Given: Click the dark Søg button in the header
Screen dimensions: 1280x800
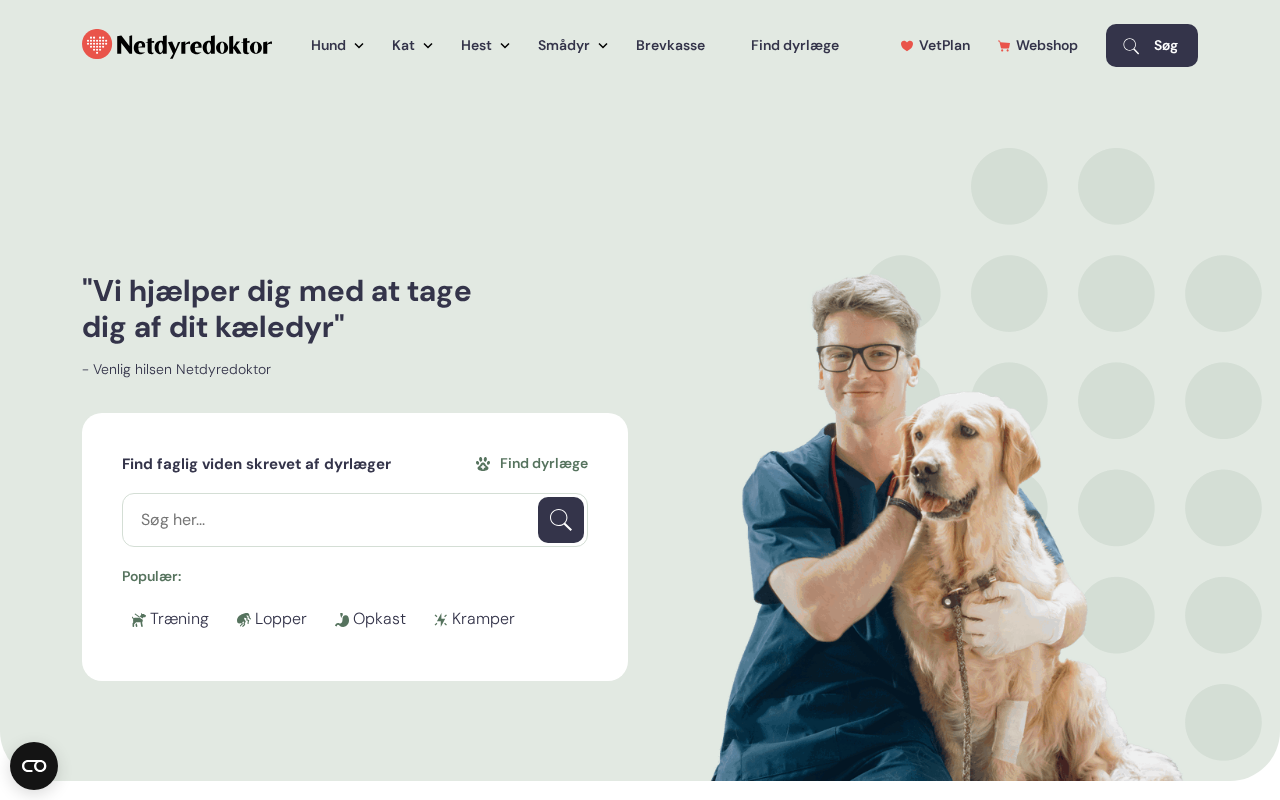Looking at the screenshot, I should (x=1152, y=45).
